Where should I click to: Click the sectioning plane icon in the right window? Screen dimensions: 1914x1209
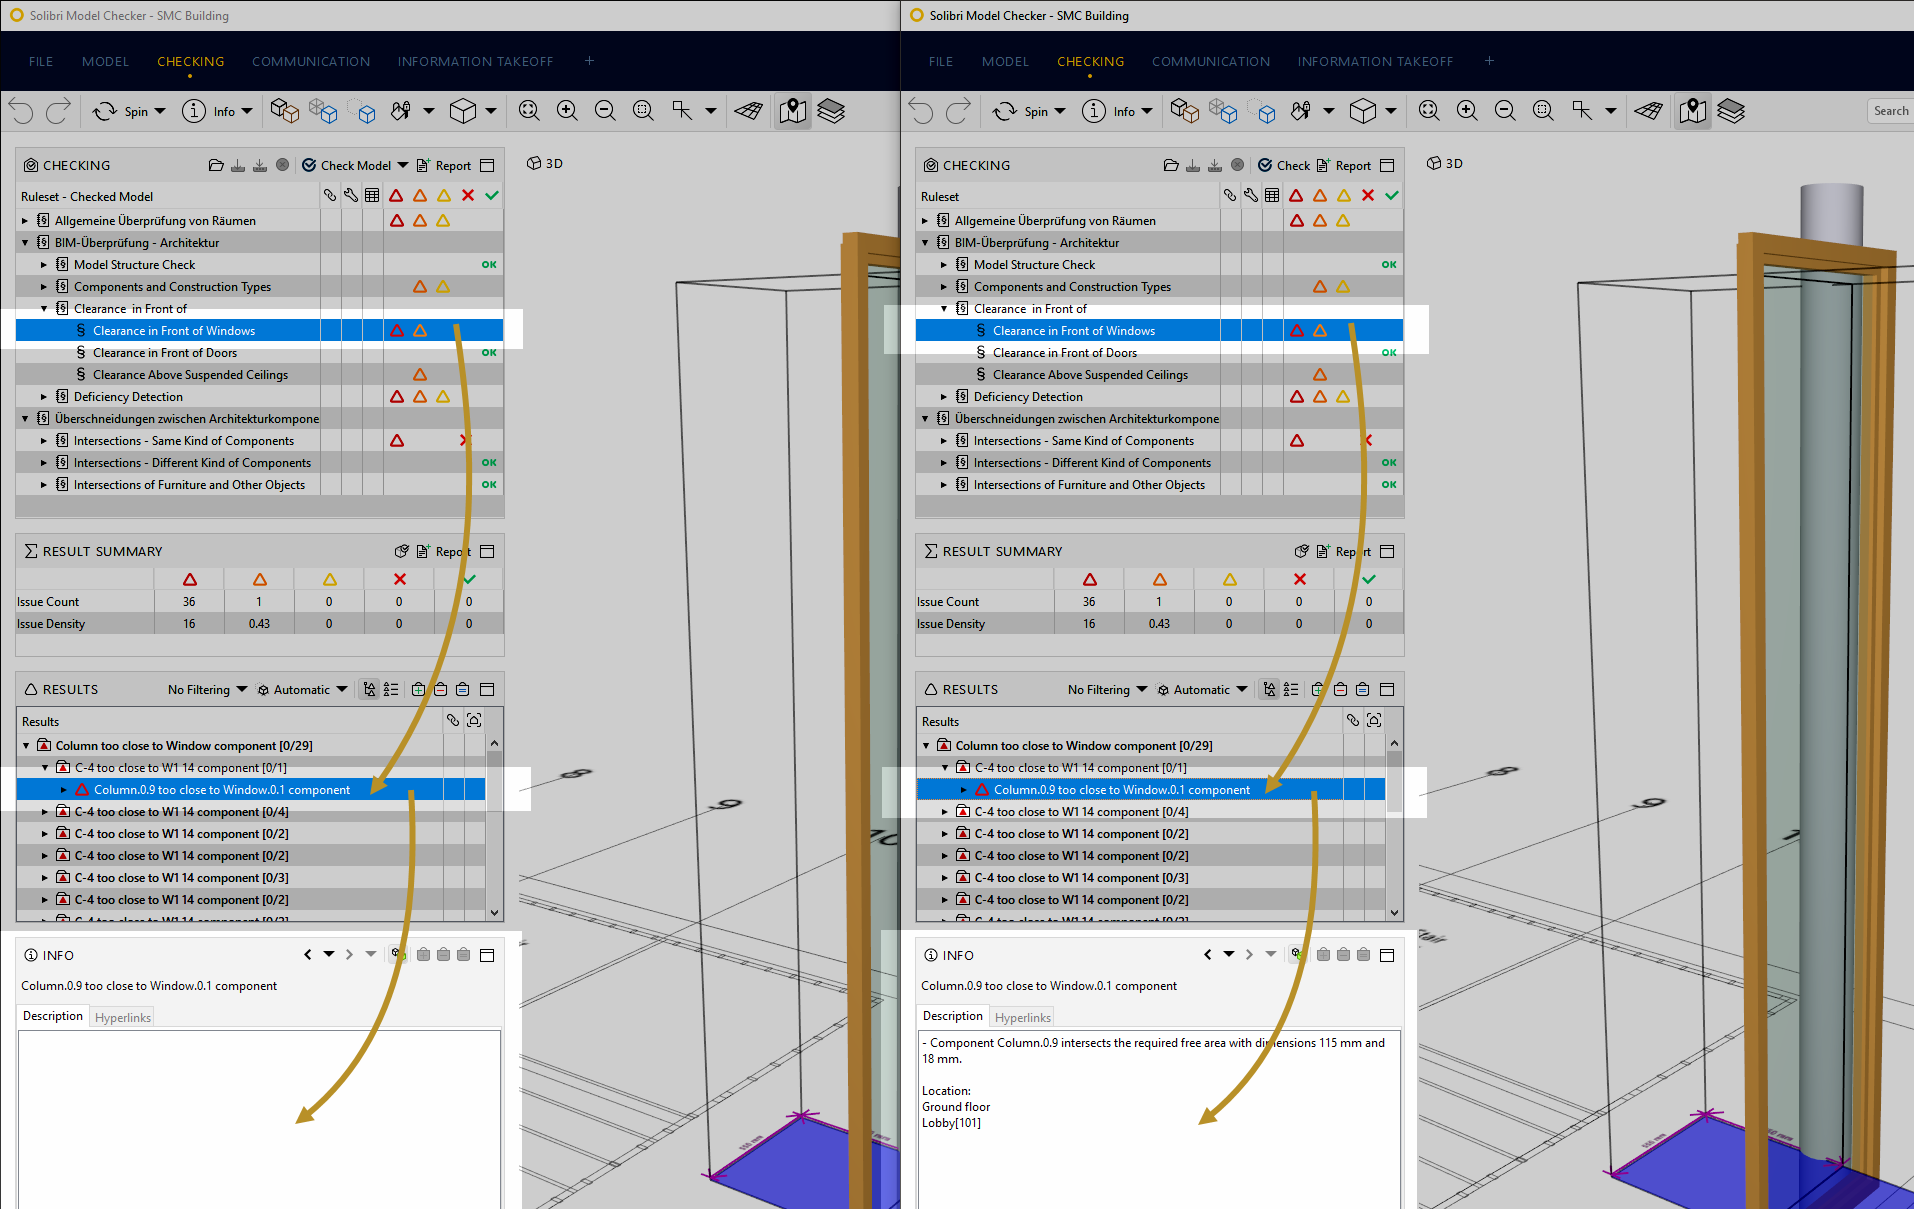click(1649, 111)
